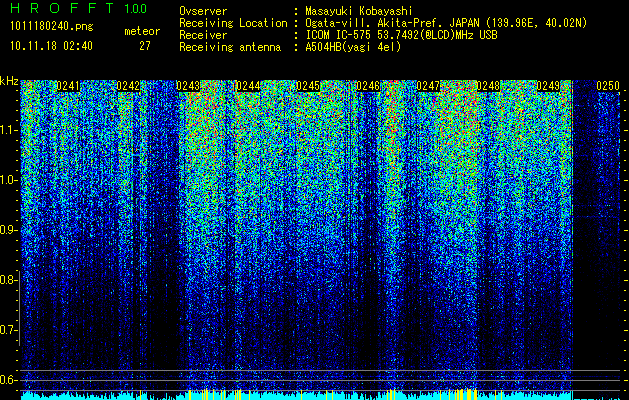Click the 0248 time marker

488,86
